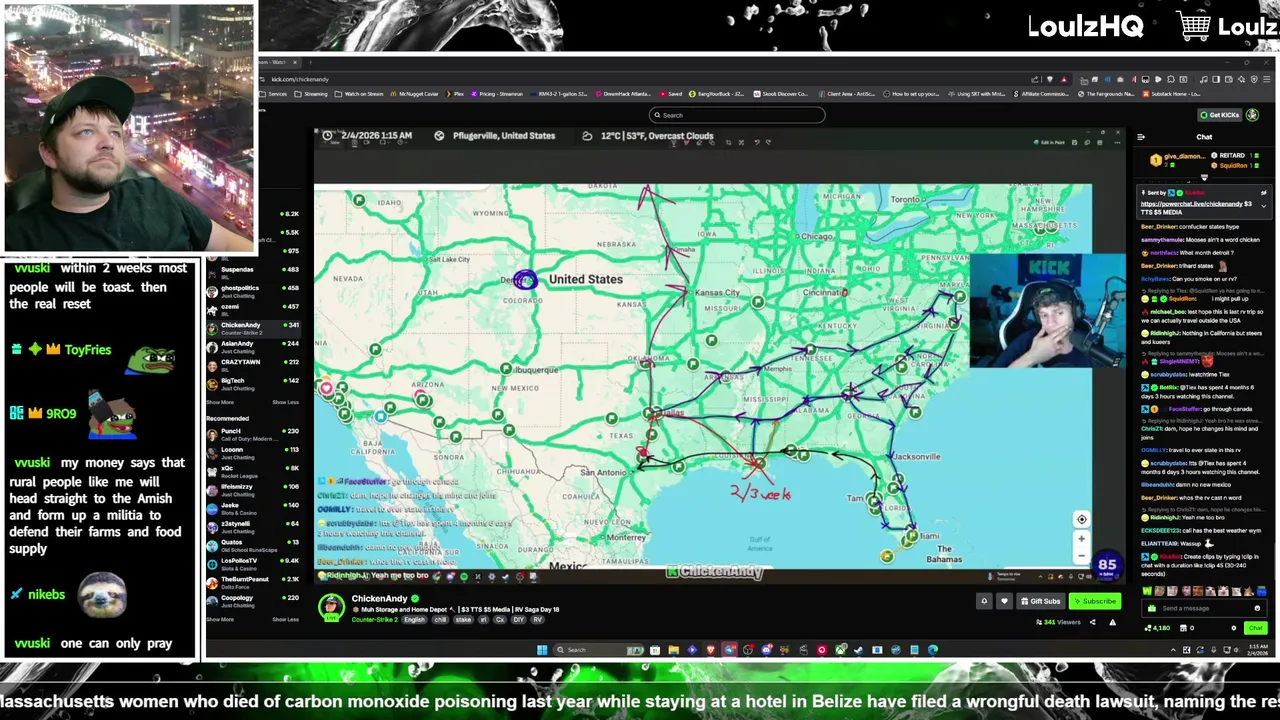Open the Coopology recommended channel
Screen dimensions: 1280x720
(x=252, y=601)
